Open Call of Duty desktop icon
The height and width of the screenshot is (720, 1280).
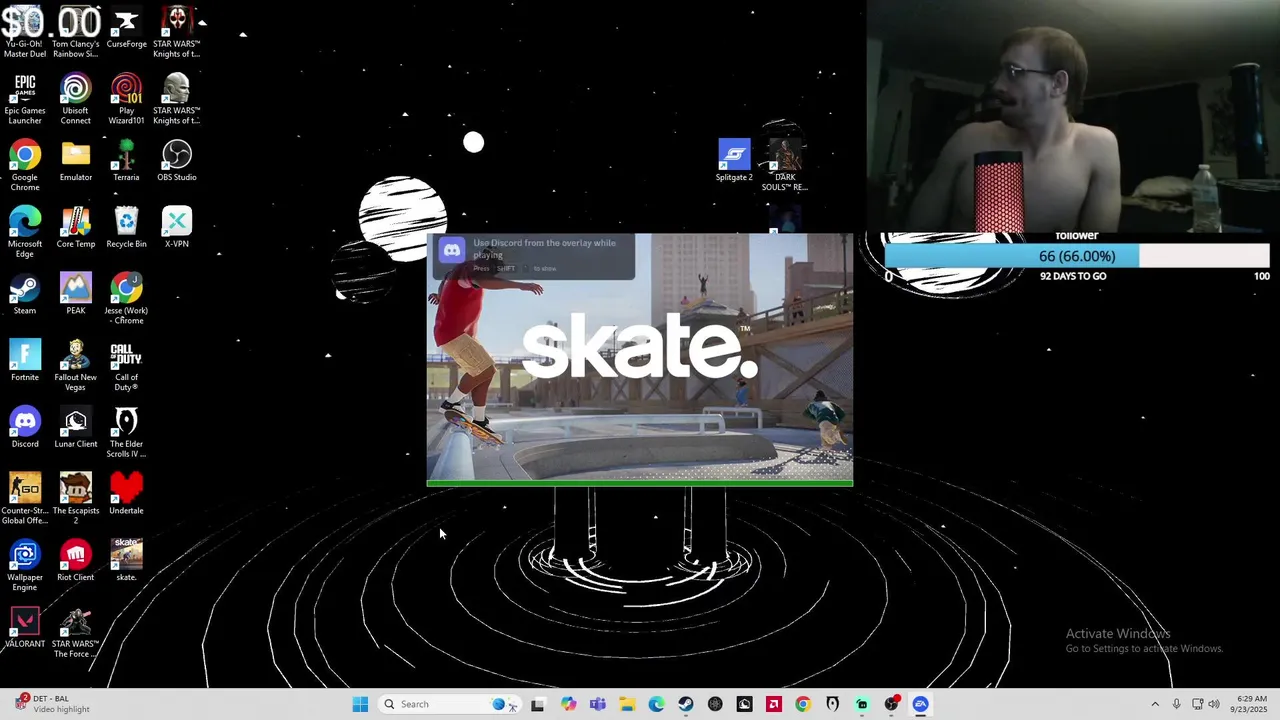pos(126,366)
